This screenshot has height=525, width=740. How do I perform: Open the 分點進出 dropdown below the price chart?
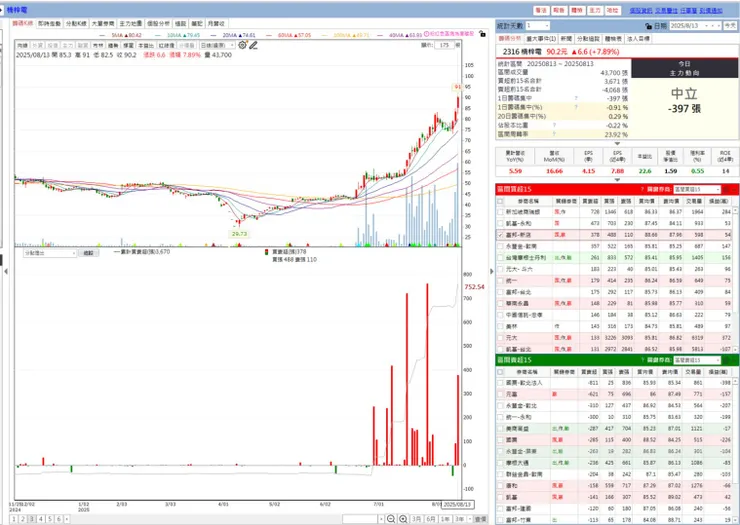click(50, 254)
